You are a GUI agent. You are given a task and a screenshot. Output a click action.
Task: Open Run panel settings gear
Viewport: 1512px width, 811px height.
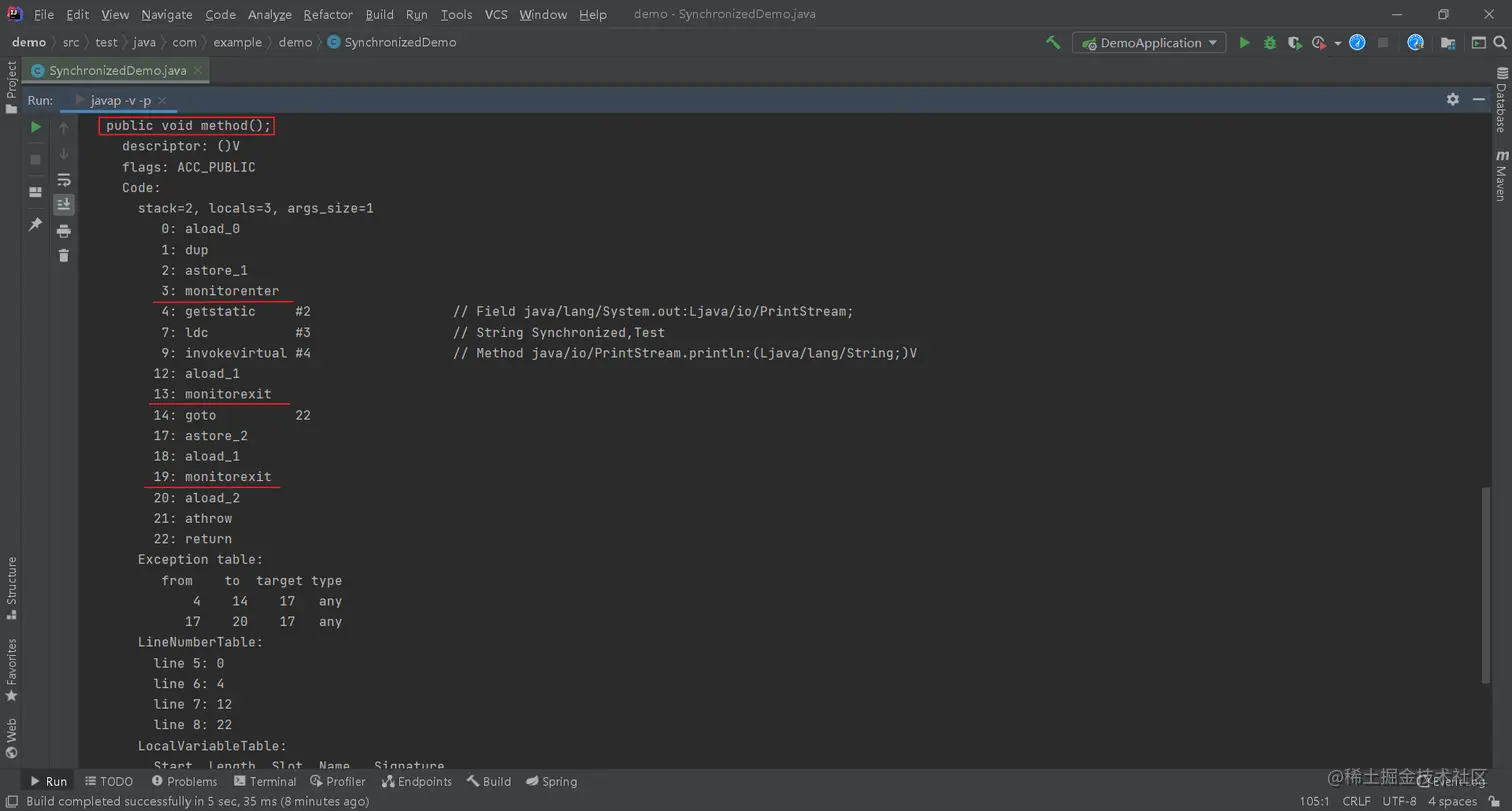coord(1453,99)
